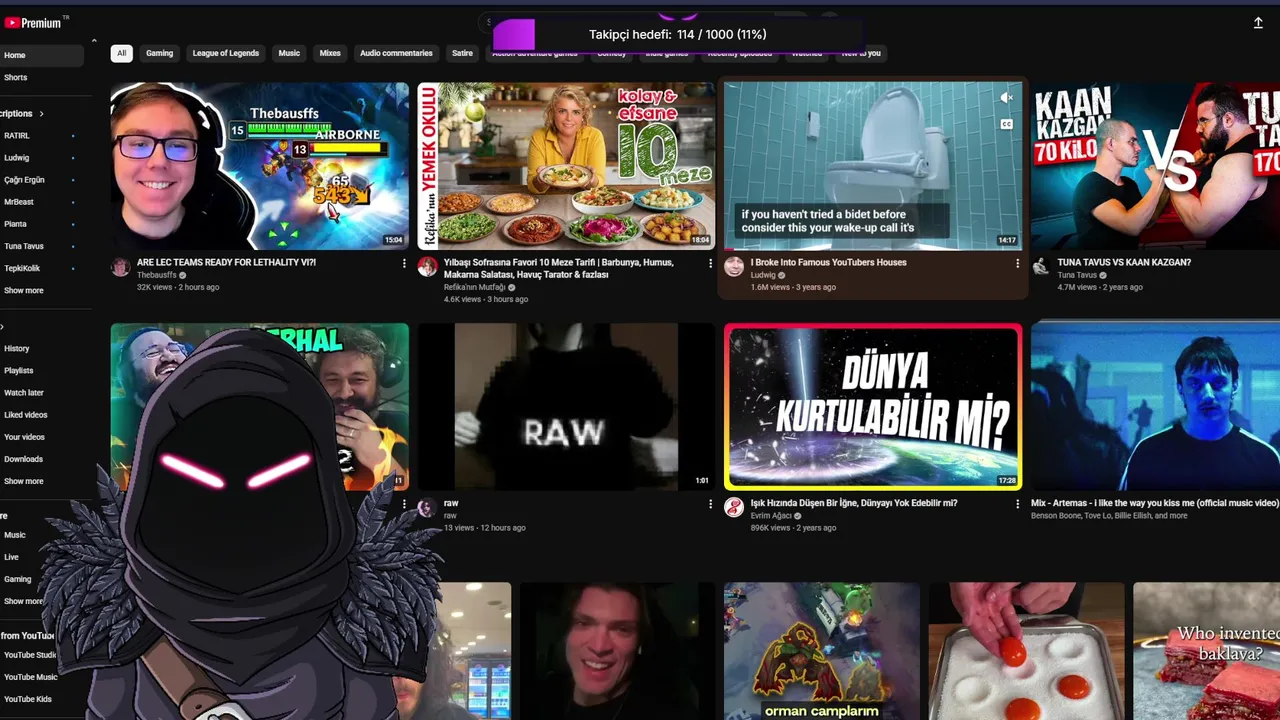Go to Home in the sidebar
This screenshot has width=1280, height=720.
[40, 55]
